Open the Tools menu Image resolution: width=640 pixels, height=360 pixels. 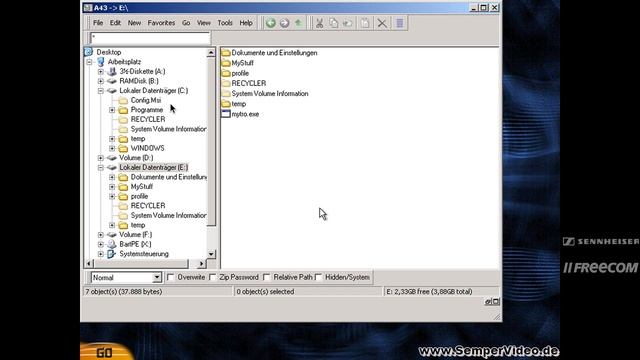coord(225,23)
